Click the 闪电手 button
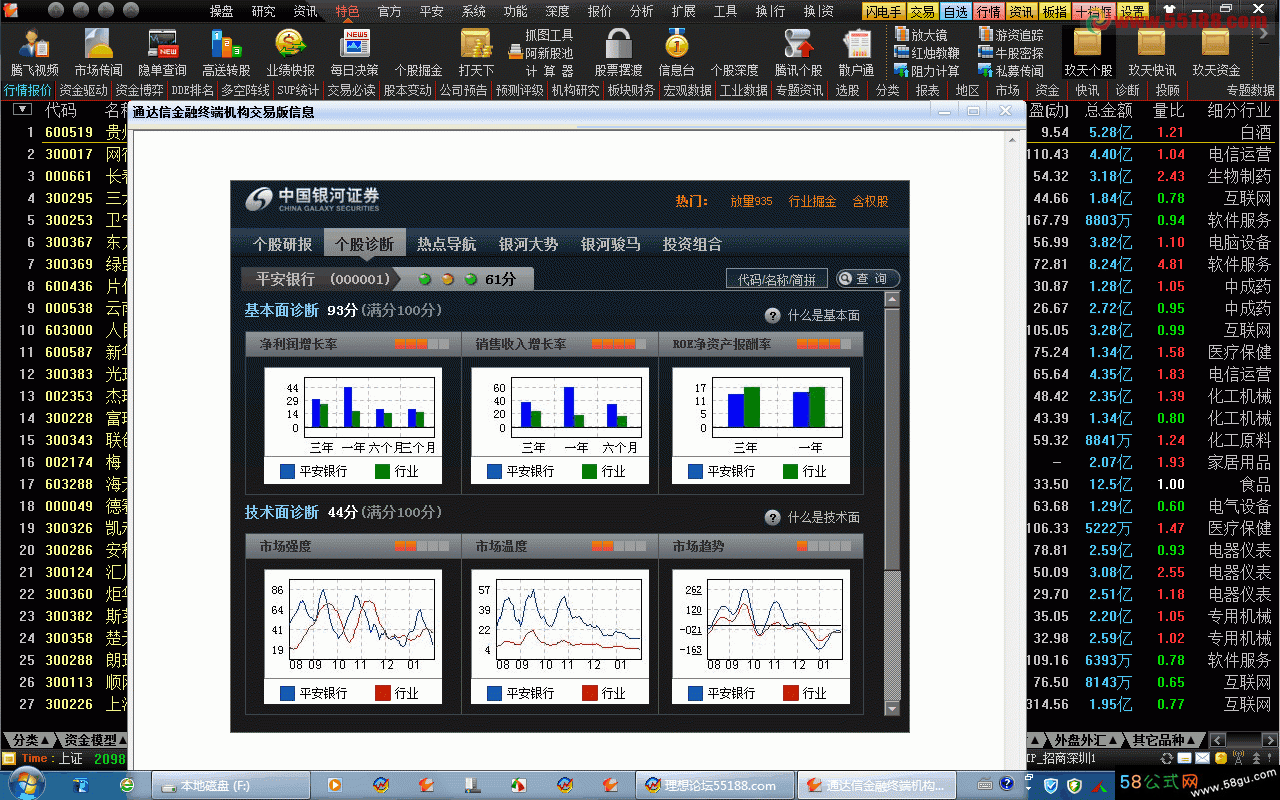Image resolution: width=1280 pixels, height=800 pixels. pos(884,11)
